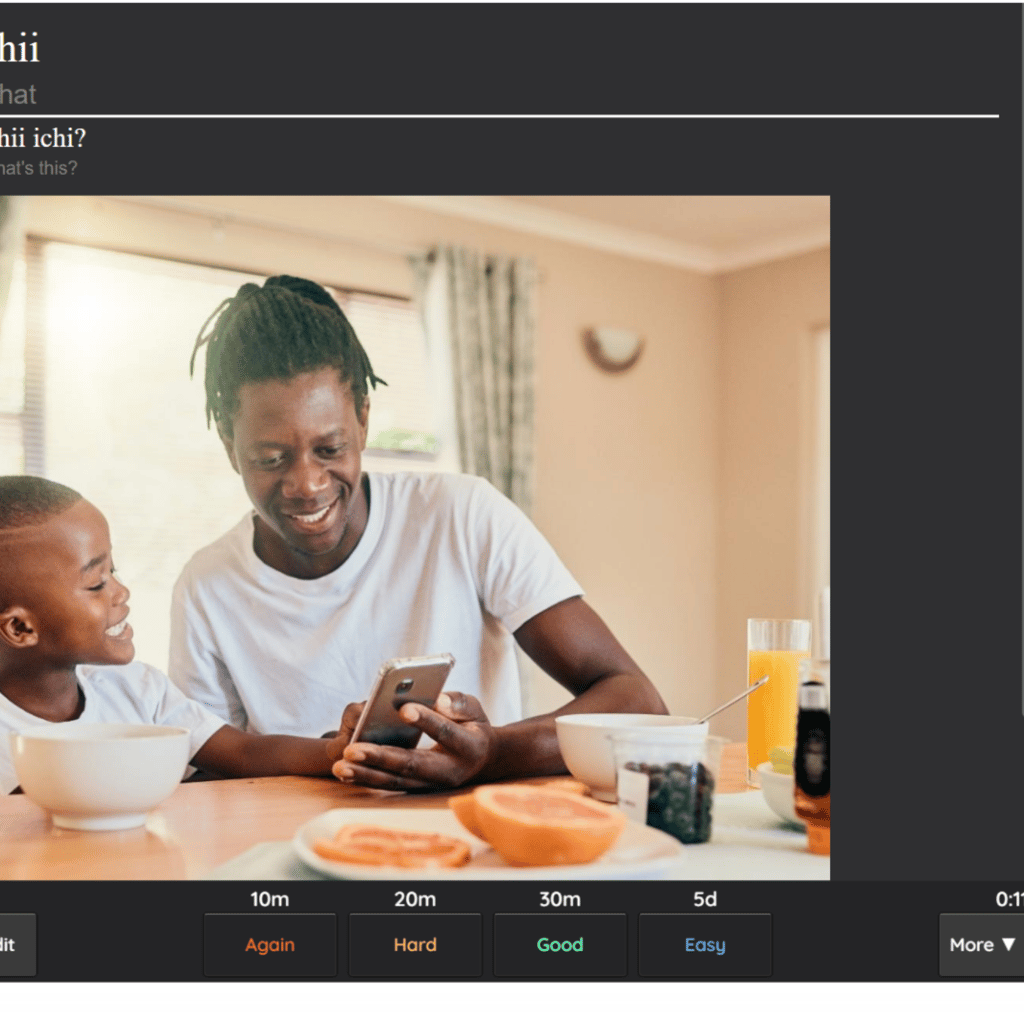Click the 10m interval label above Again
Image resolution: width=1024 pixels, height=1024 pixels.
[270, 899]
